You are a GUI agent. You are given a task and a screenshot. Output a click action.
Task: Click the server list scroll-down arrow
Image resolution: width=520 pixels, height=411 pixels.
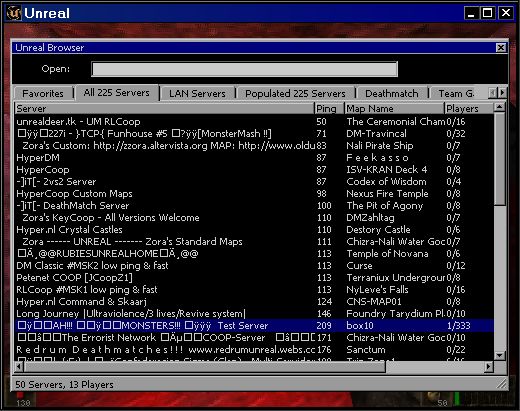[x=499, y=355]
